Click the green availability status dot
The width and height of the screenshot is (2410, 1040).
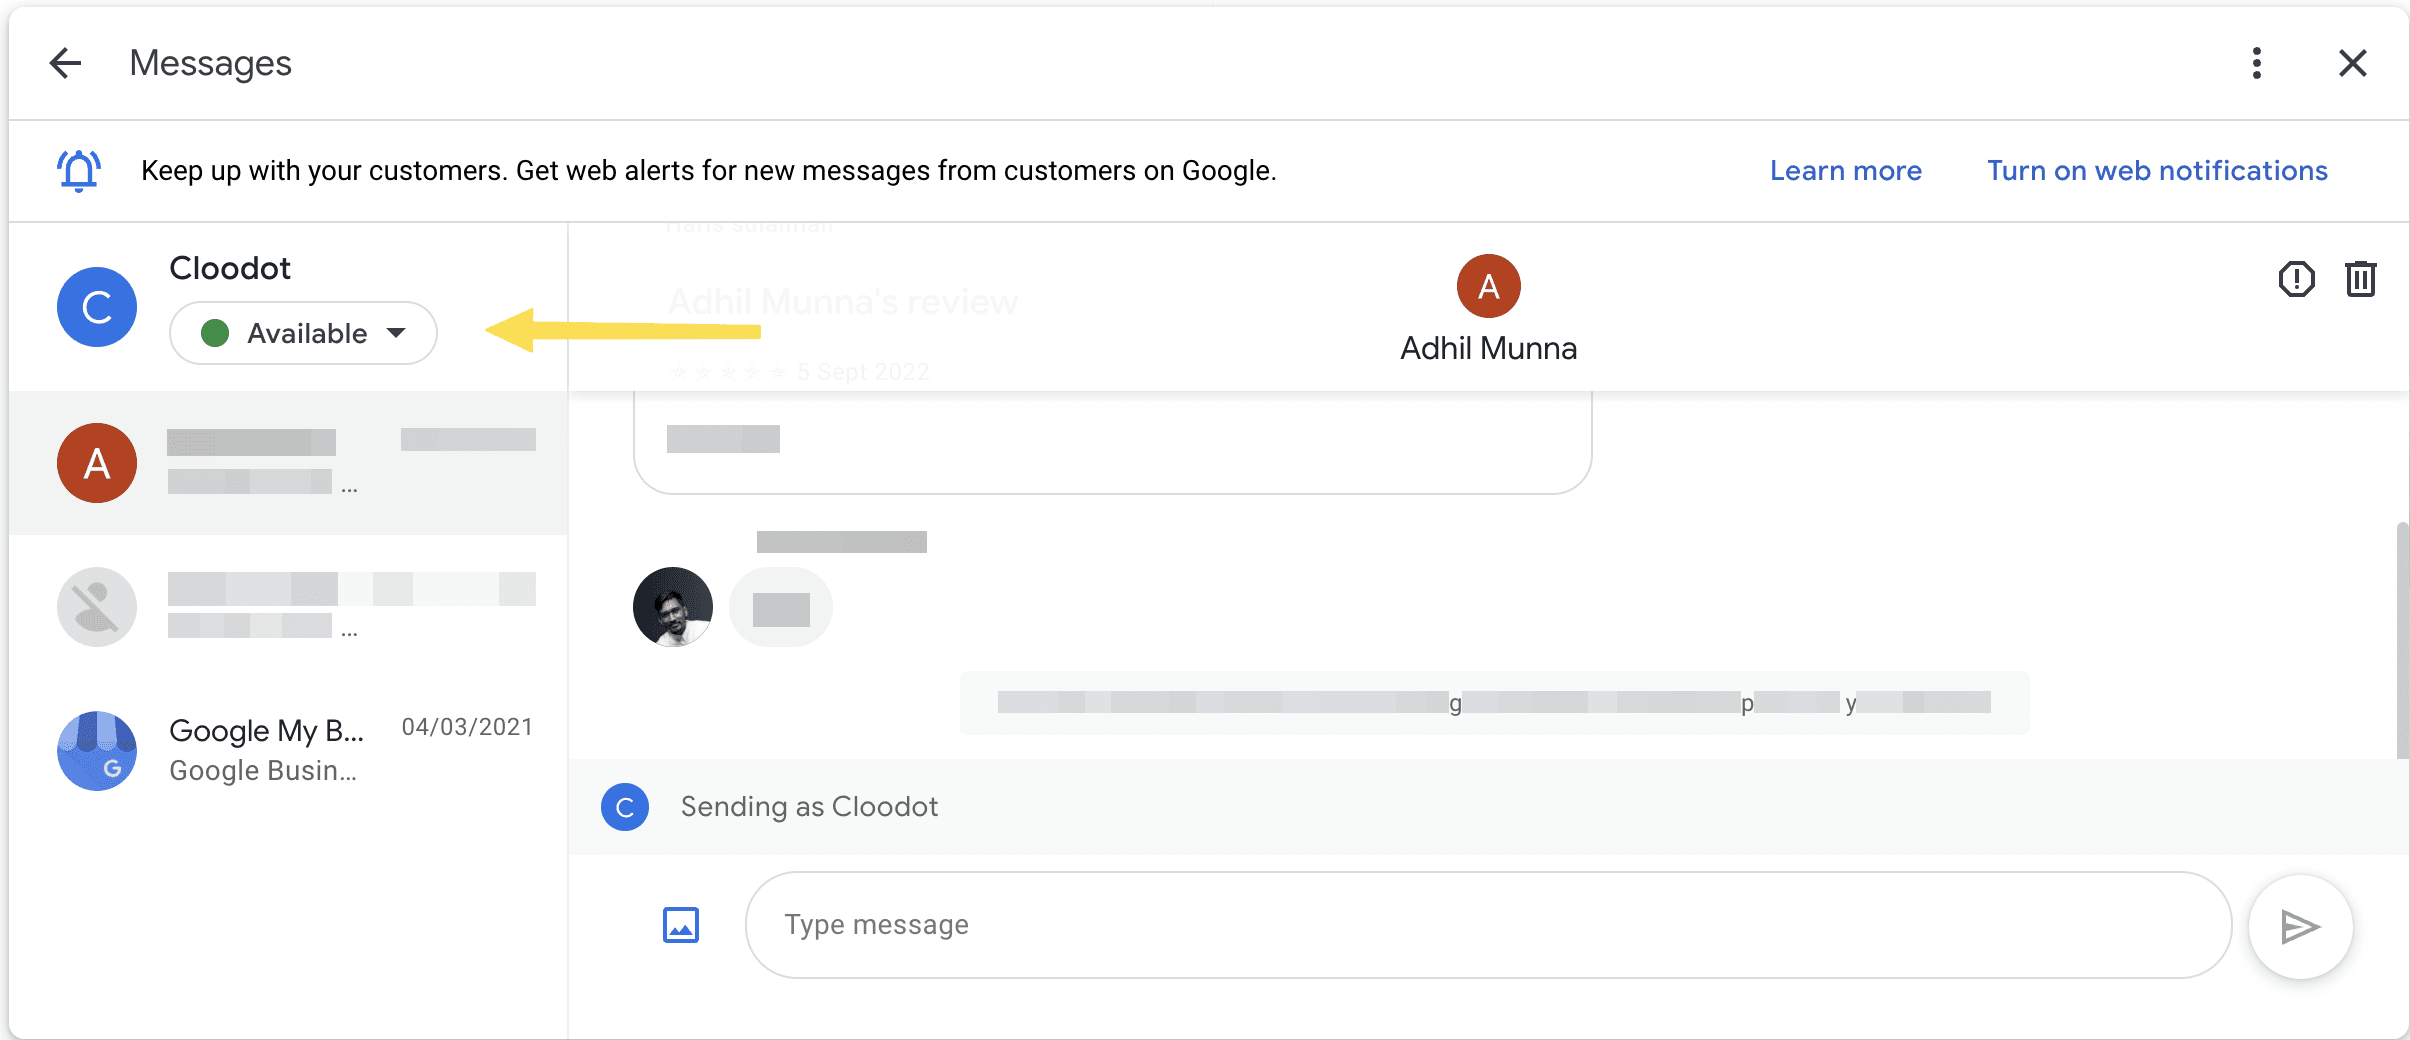click(215, 333)
